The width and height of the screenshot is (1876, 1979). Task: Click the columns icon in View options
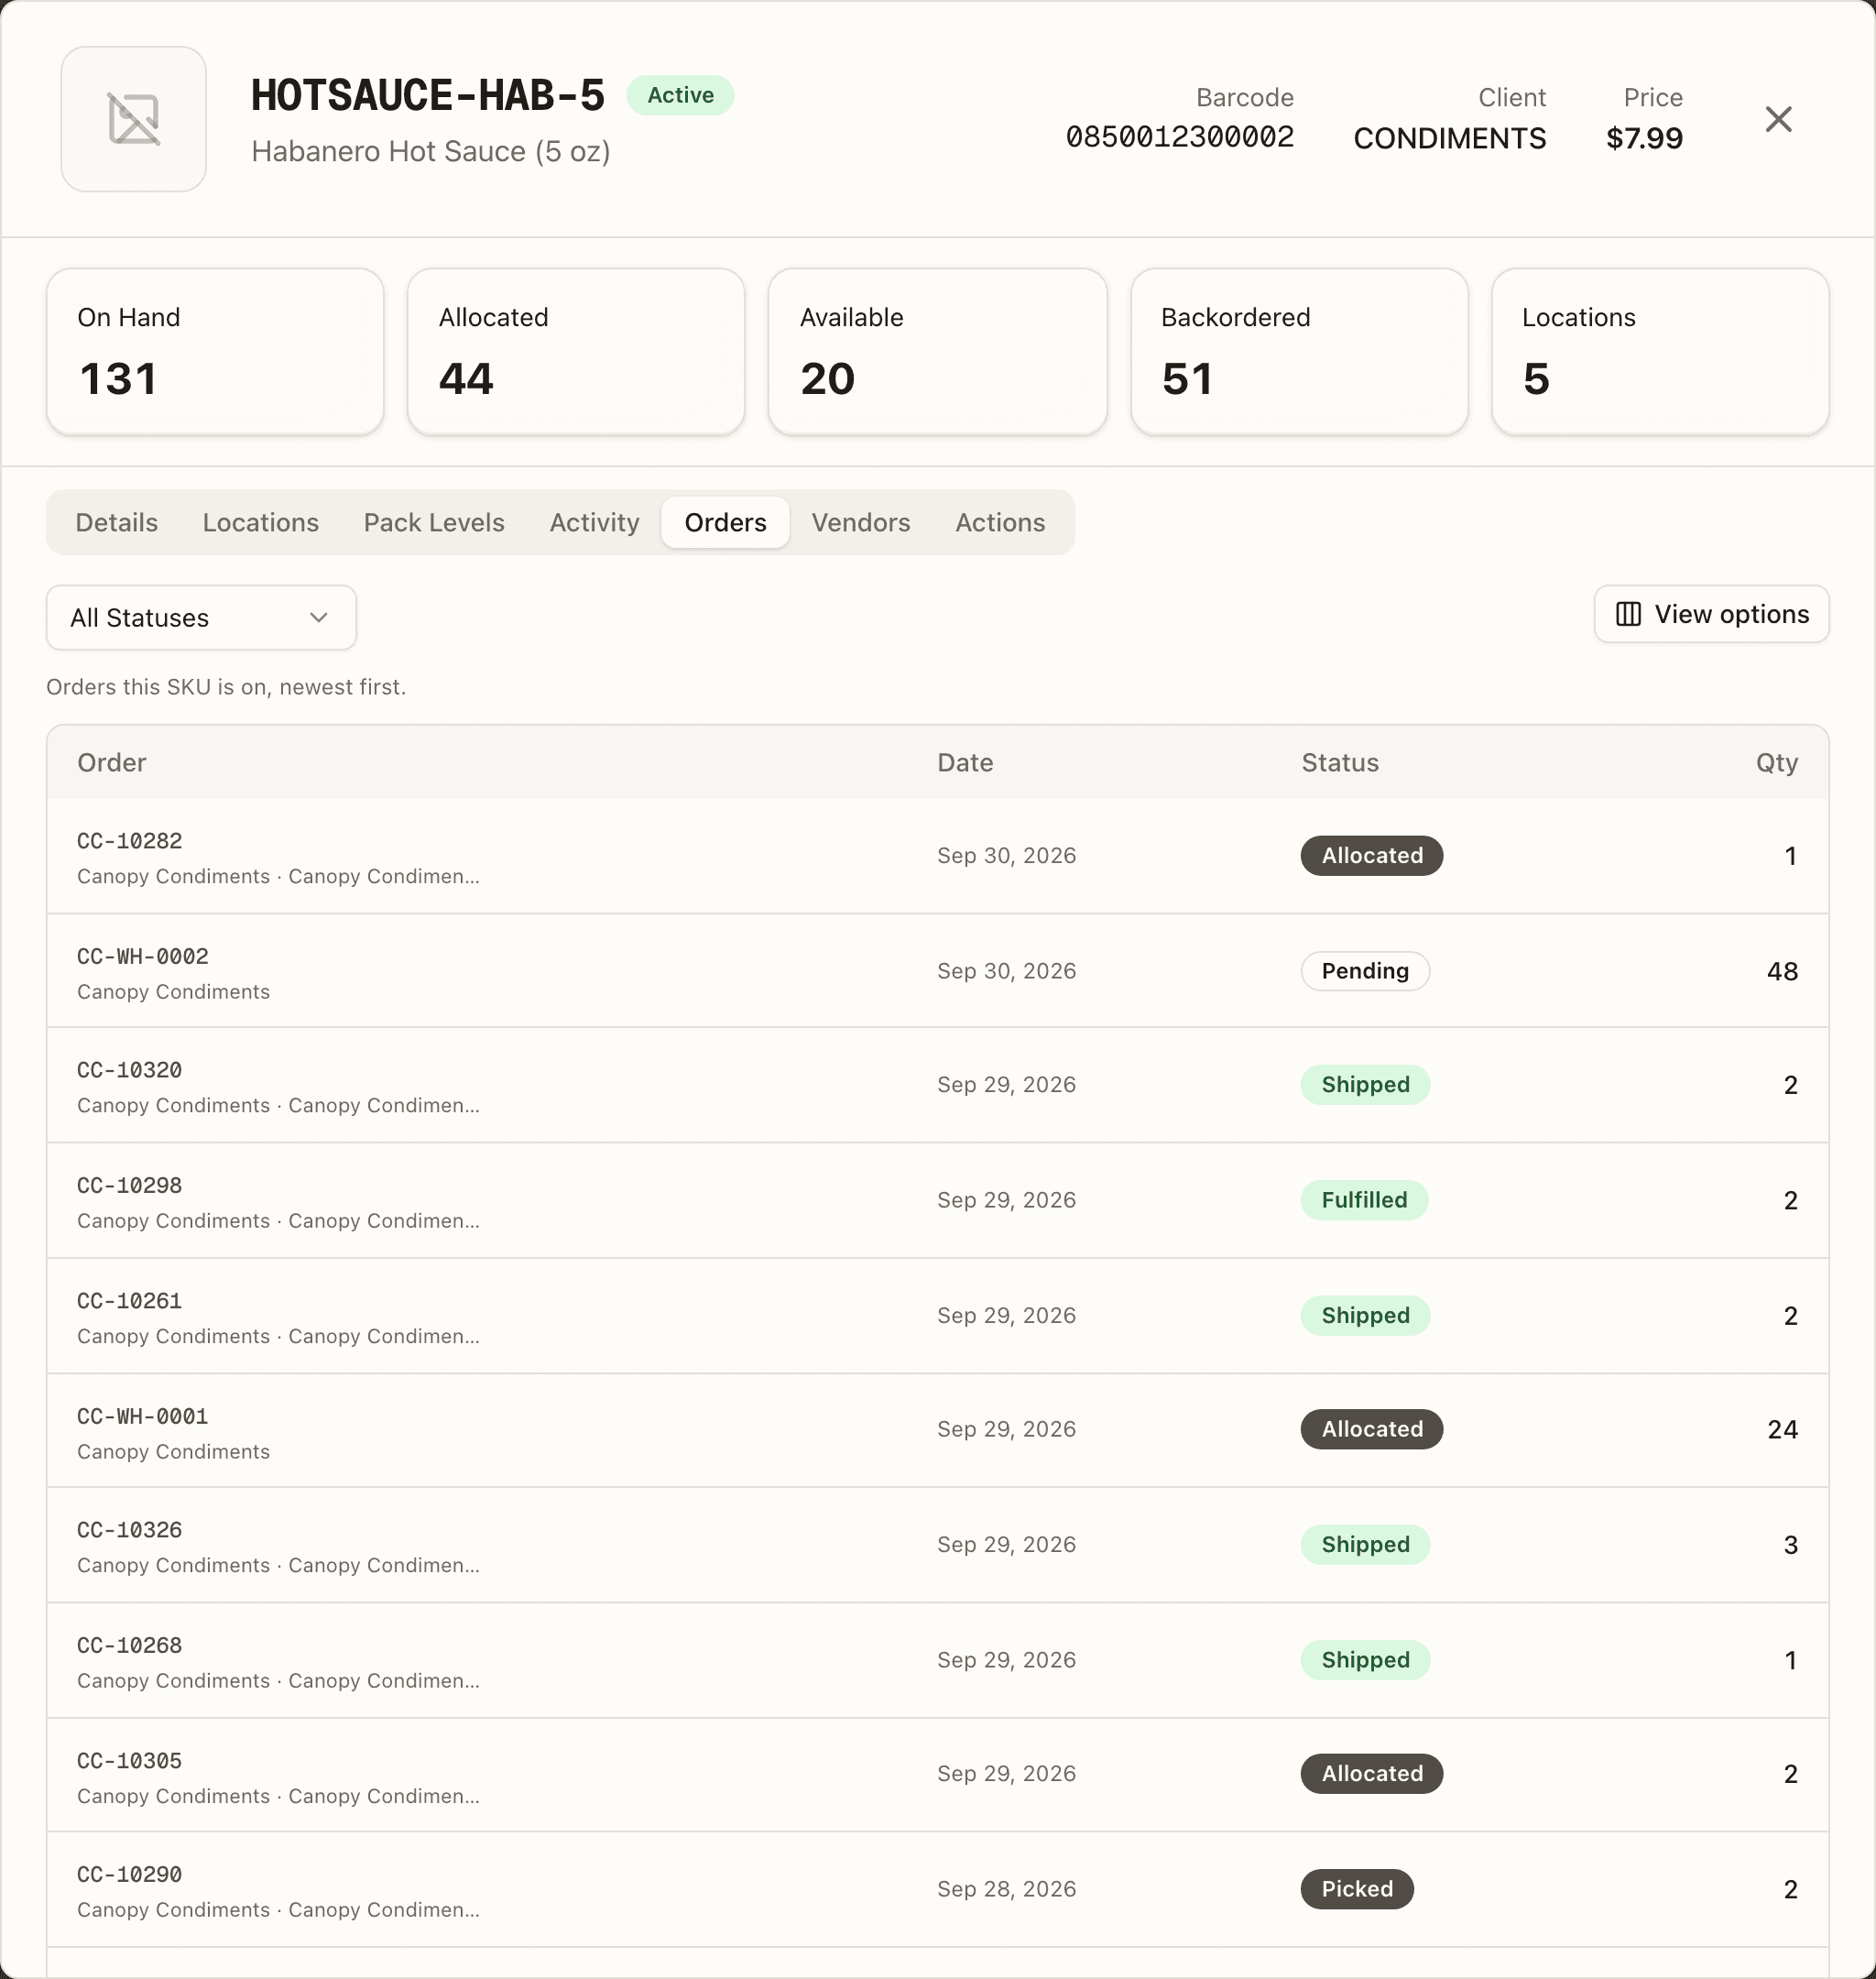pos(1628,614)
